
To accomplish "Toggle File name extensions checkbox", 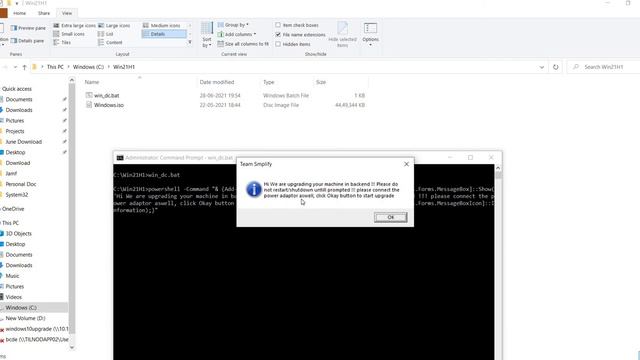I will click(x=278, y=35).
